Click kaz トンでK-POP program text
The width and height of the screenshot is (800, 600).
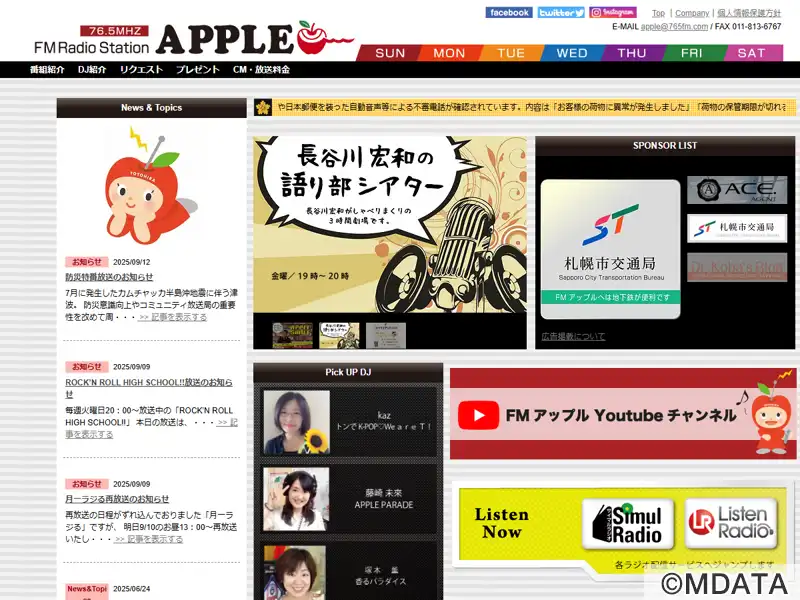point(384,421)
